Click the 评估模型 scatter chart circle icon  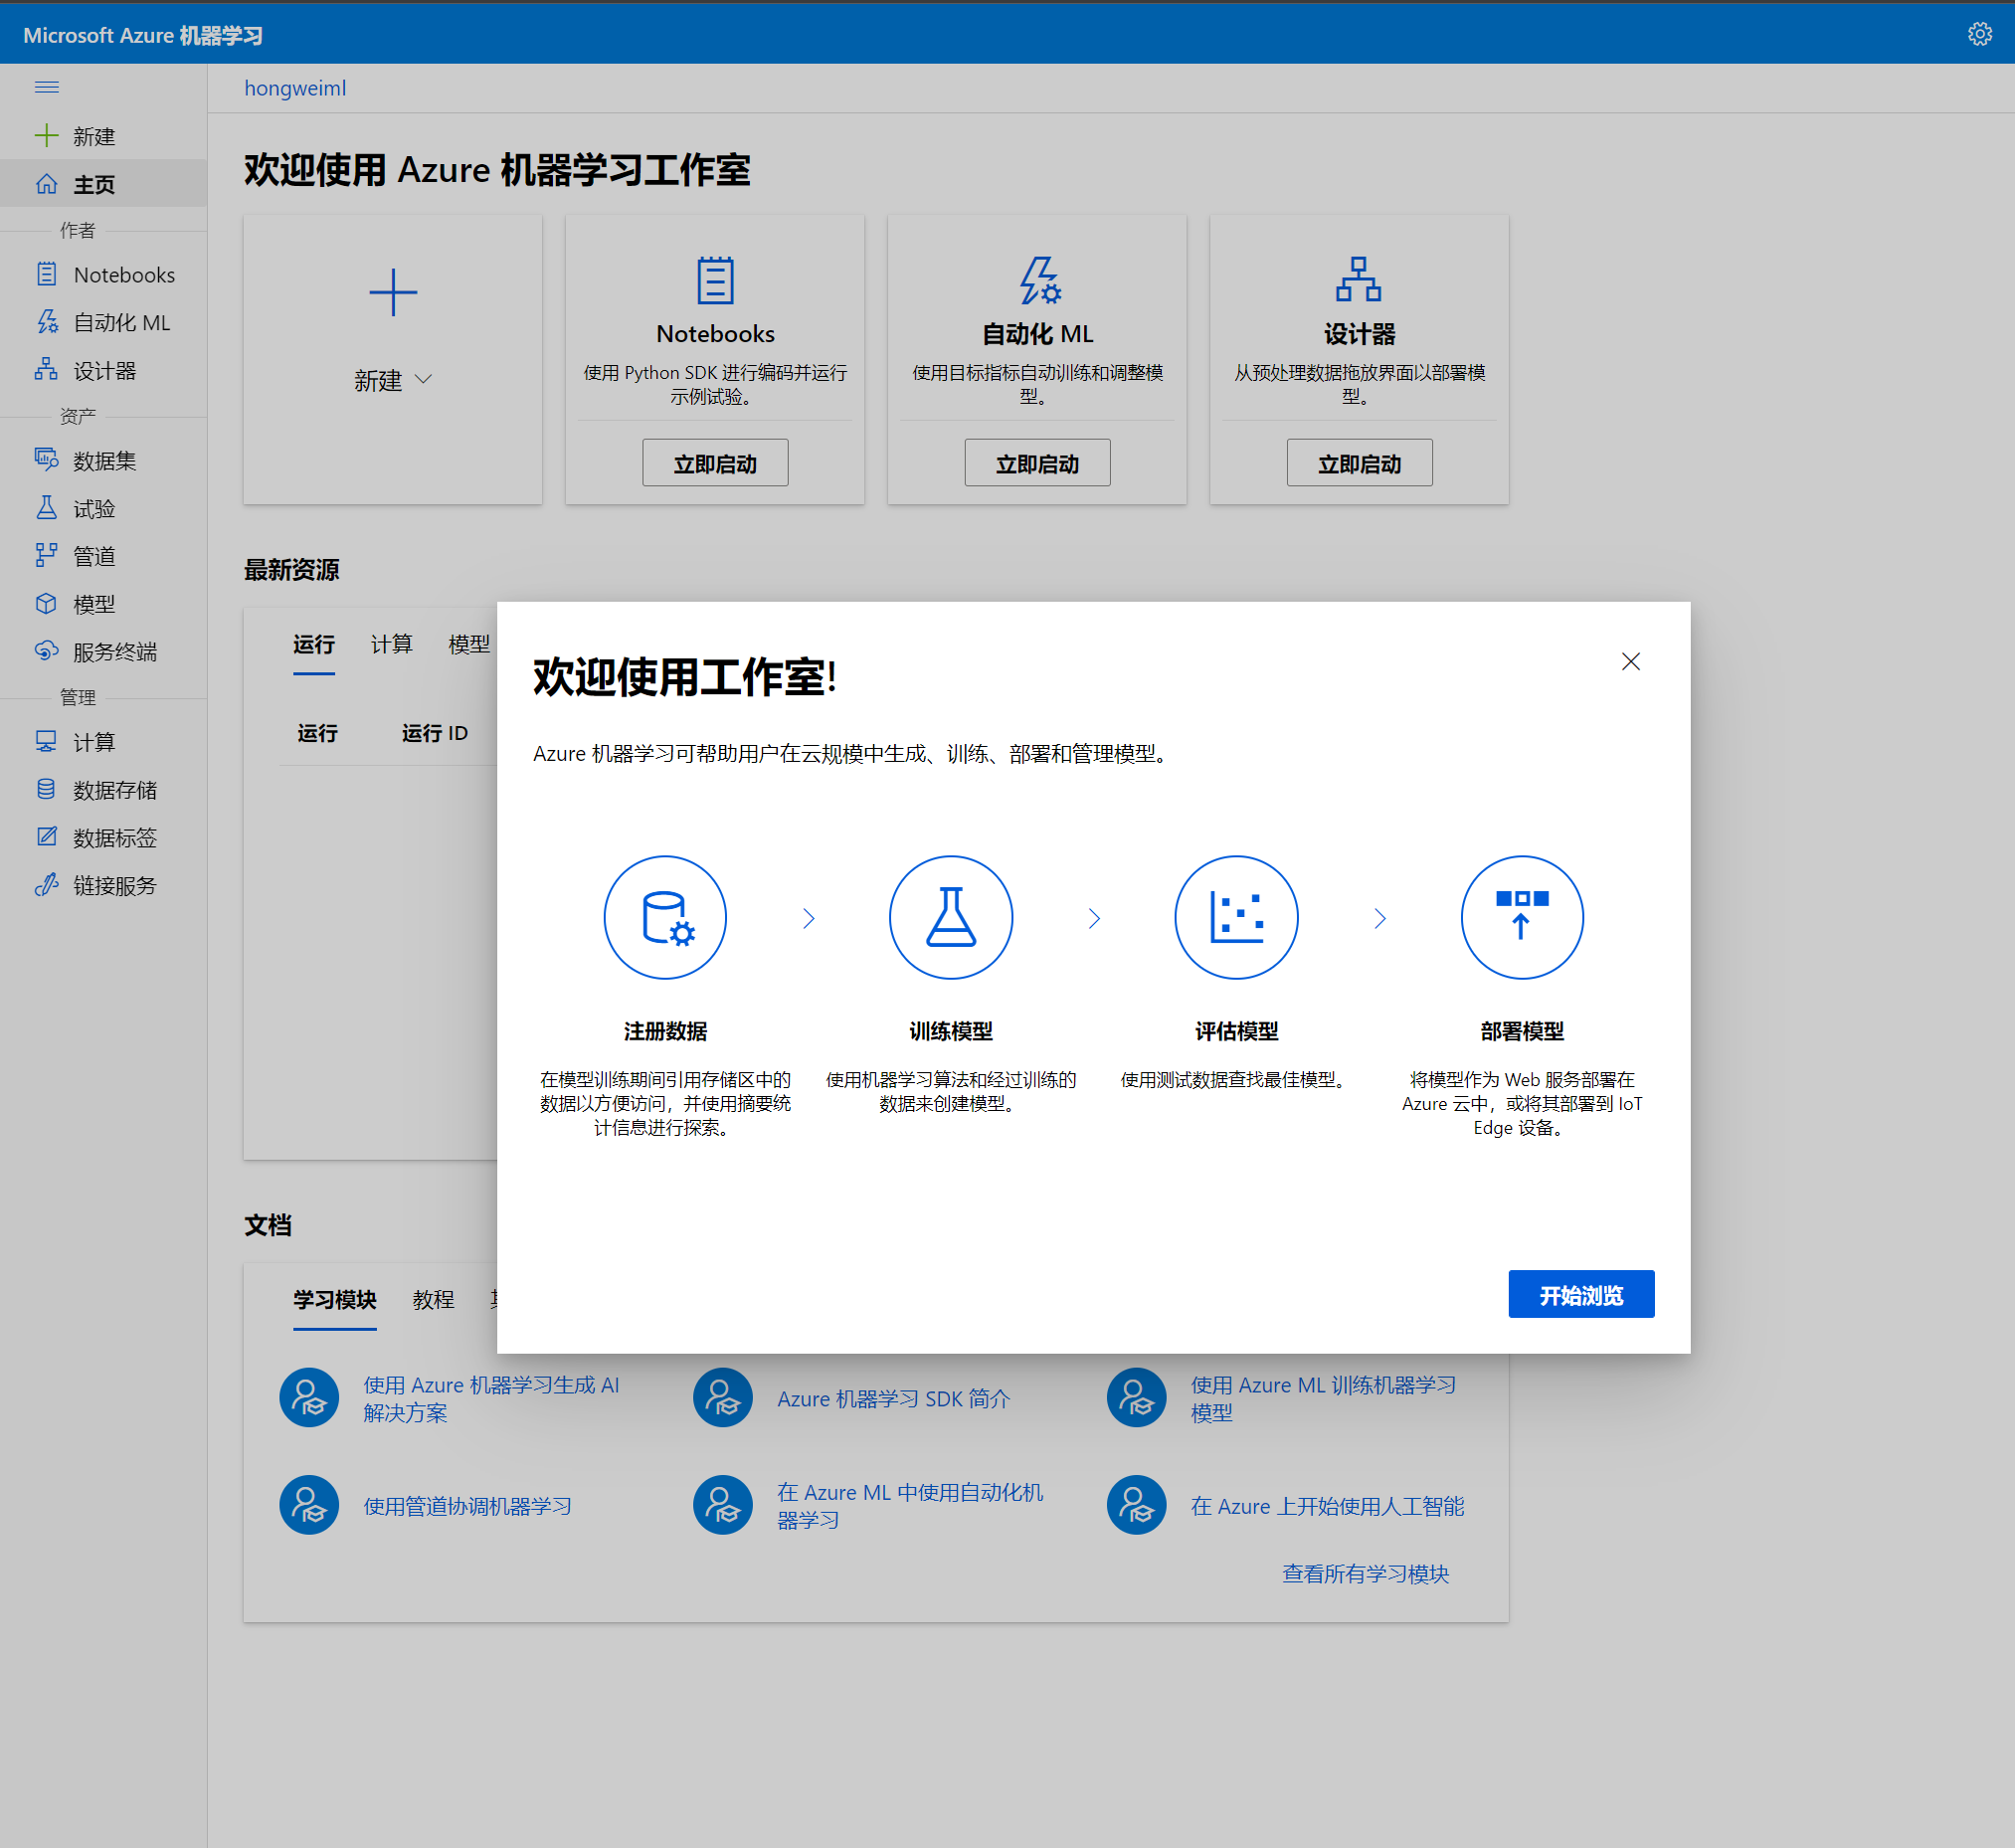pyautogui.click(x=1237, y=917)
